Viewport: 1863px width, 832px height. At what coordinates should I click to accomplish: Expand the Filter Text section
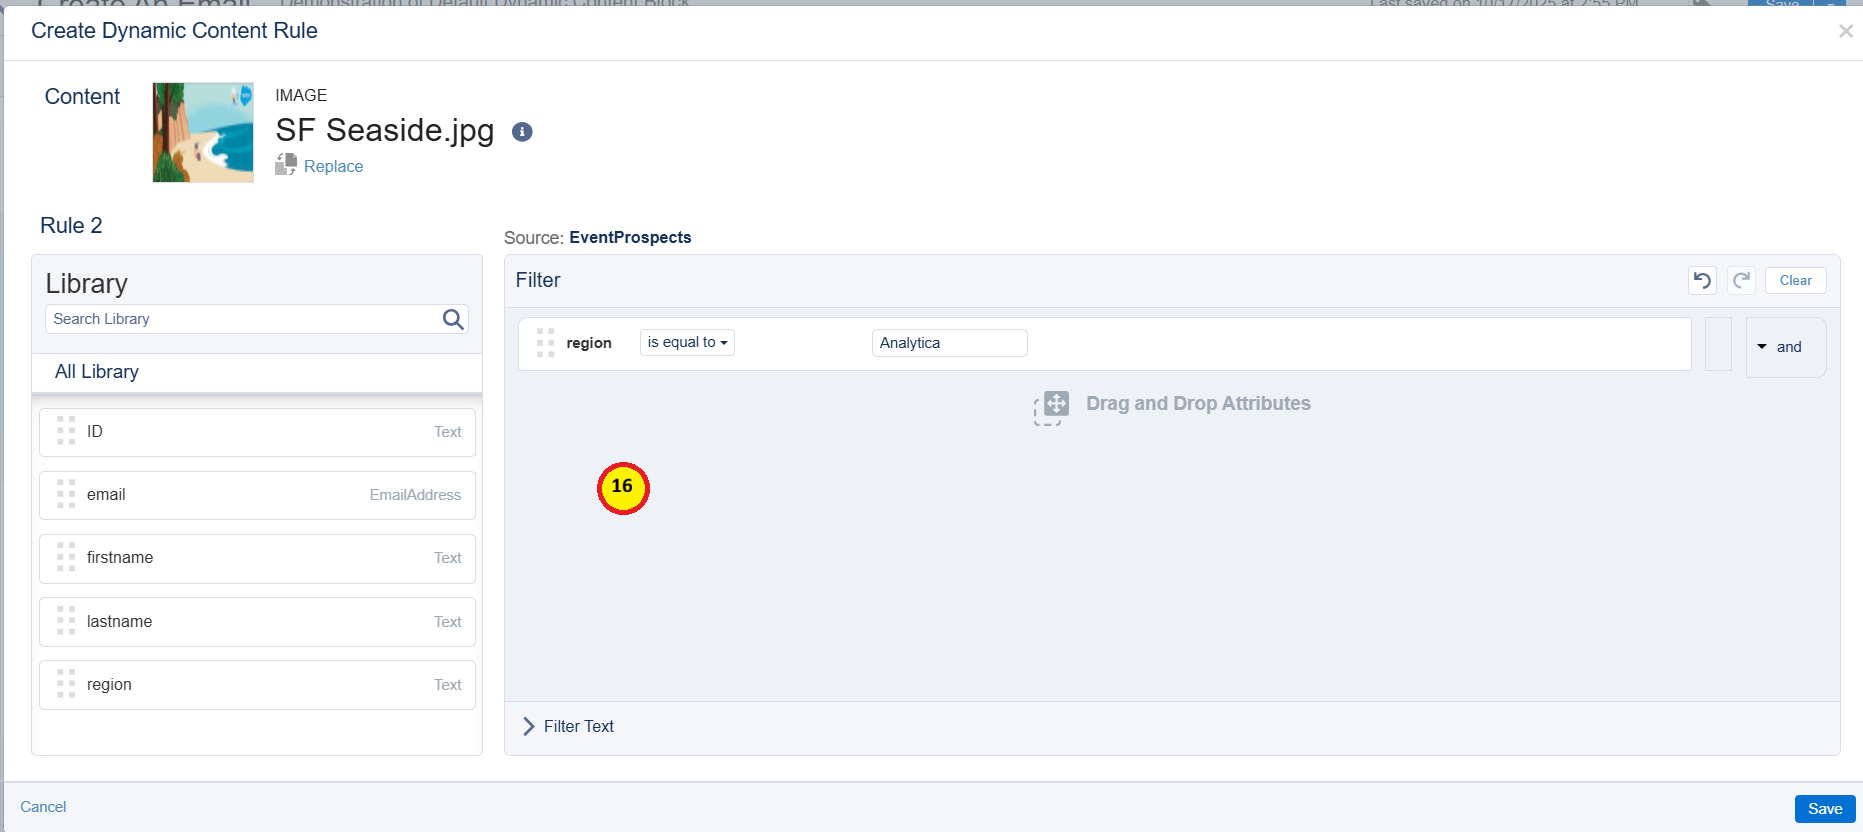click(530, 727)
